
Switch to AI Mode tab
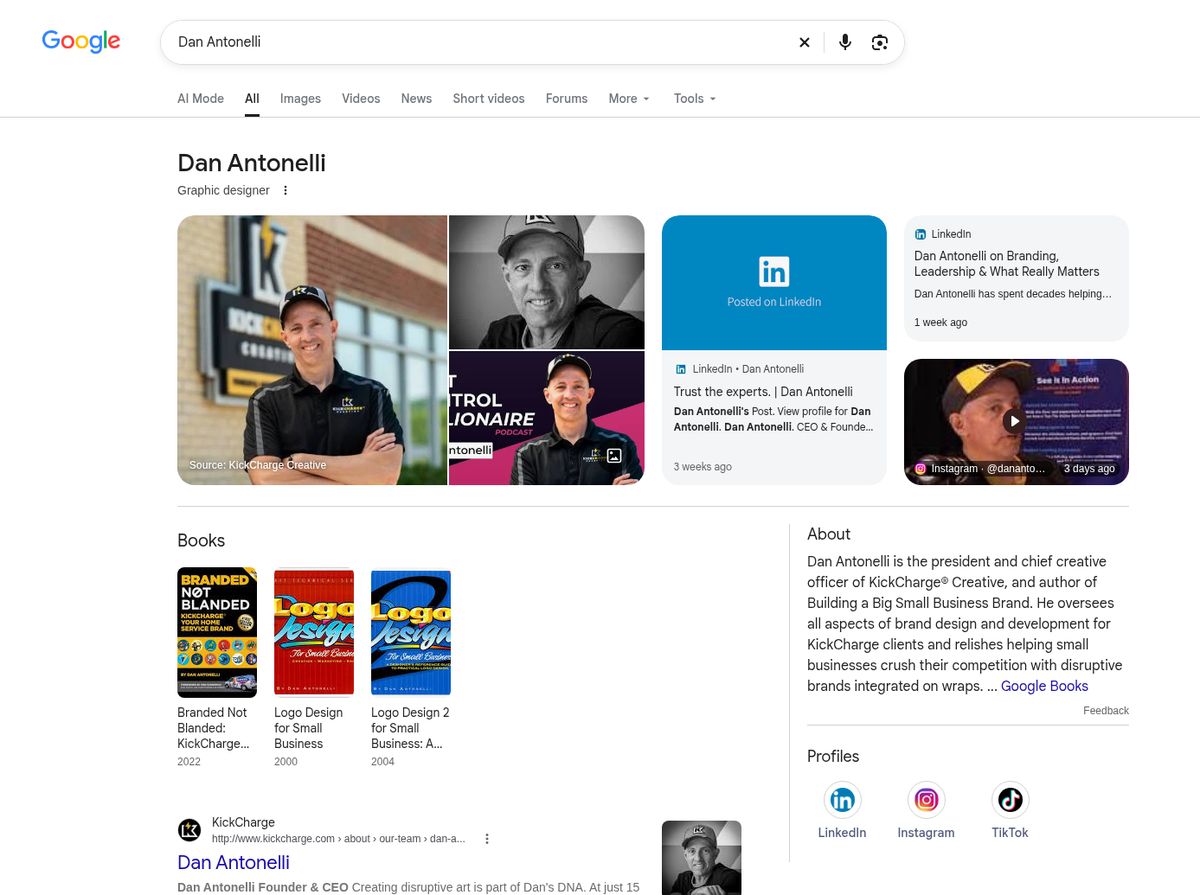[200, 98]
